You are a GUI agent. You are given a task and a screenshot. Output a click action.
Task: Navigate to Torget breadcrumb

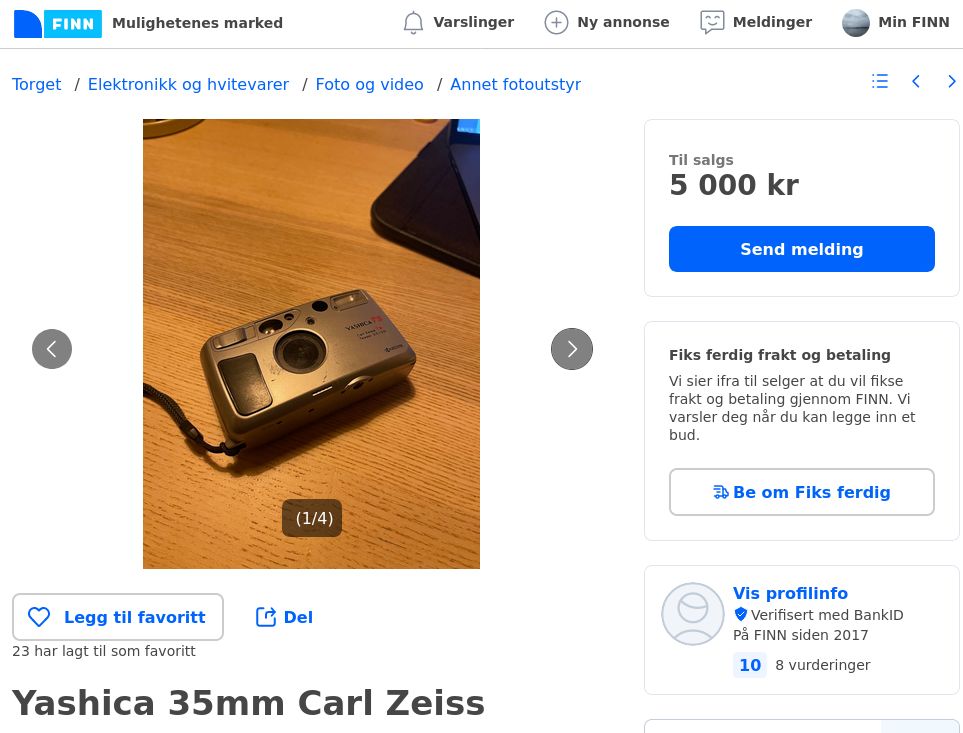tap(37, 85)
